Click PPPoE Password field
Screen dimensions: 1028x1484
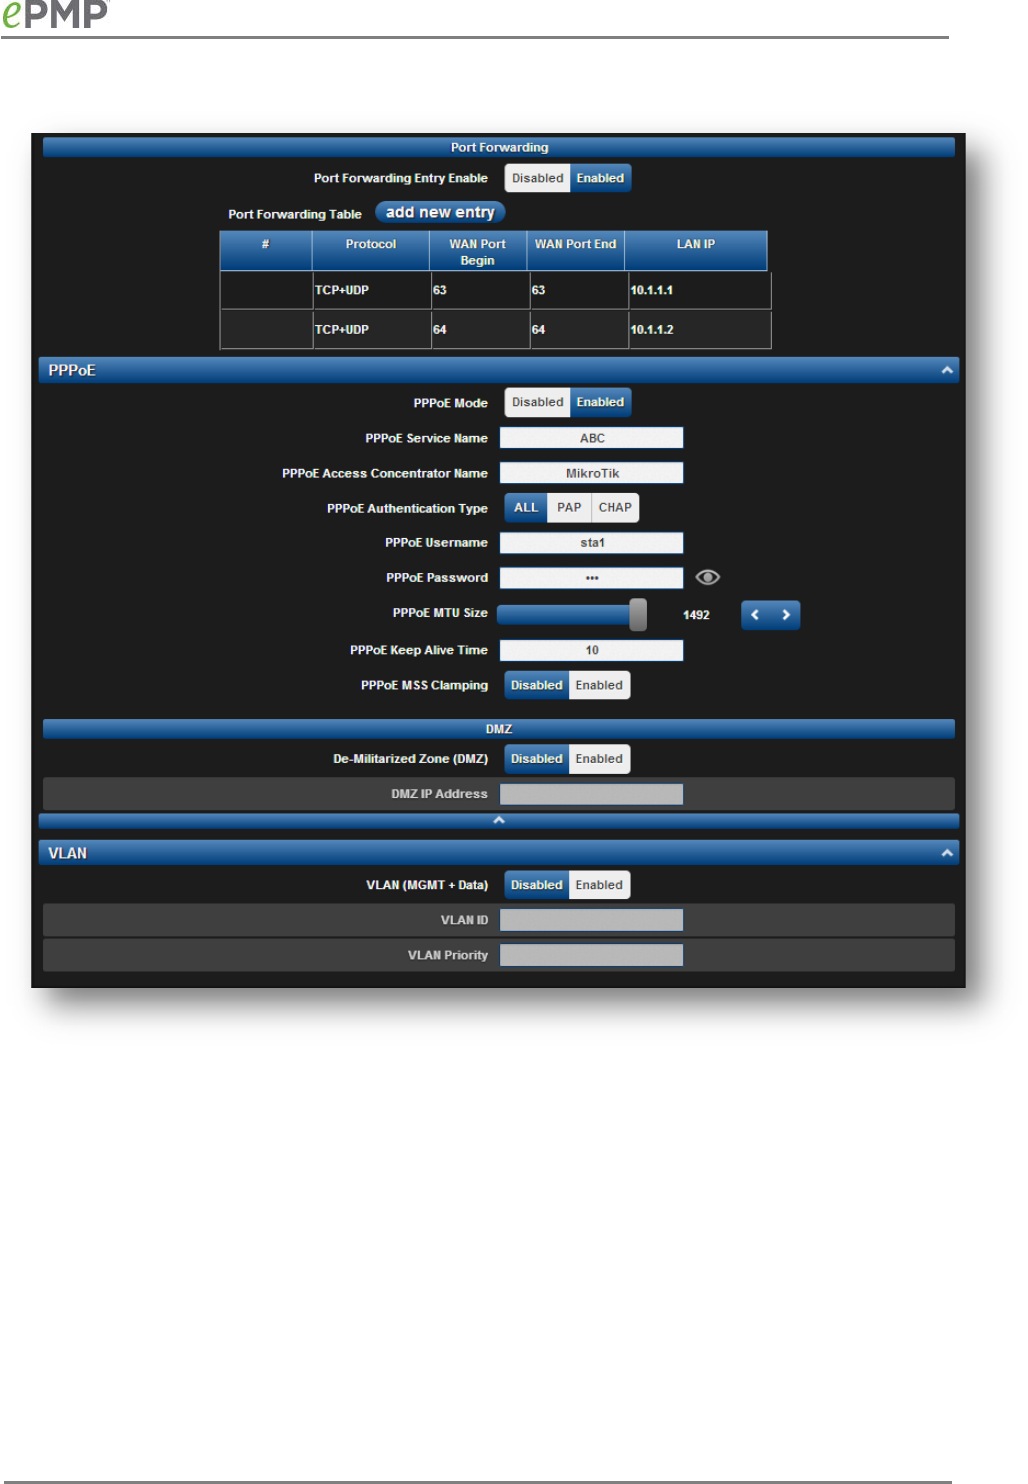click(x=591, y=578)
